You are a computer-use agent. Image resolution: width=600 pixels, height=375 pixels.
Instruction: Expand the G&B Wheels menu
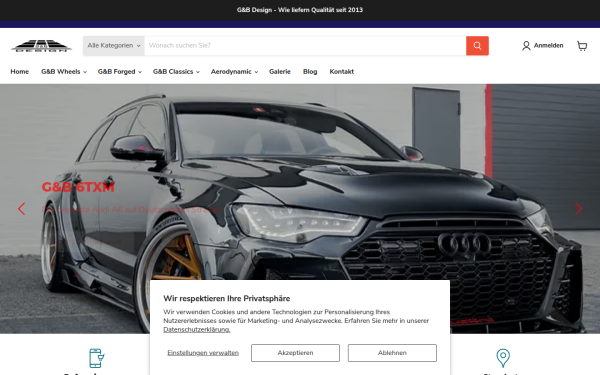point(64,72)
